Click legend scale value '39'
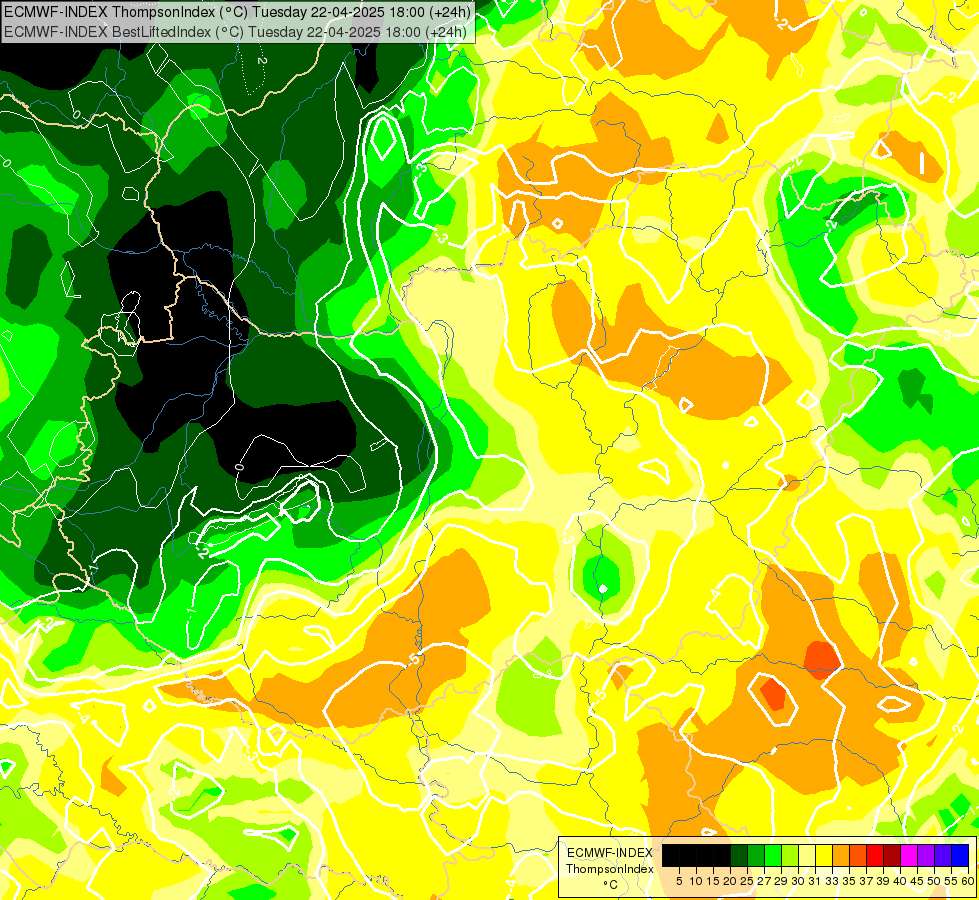979x900 pixels. coord(883,881)
